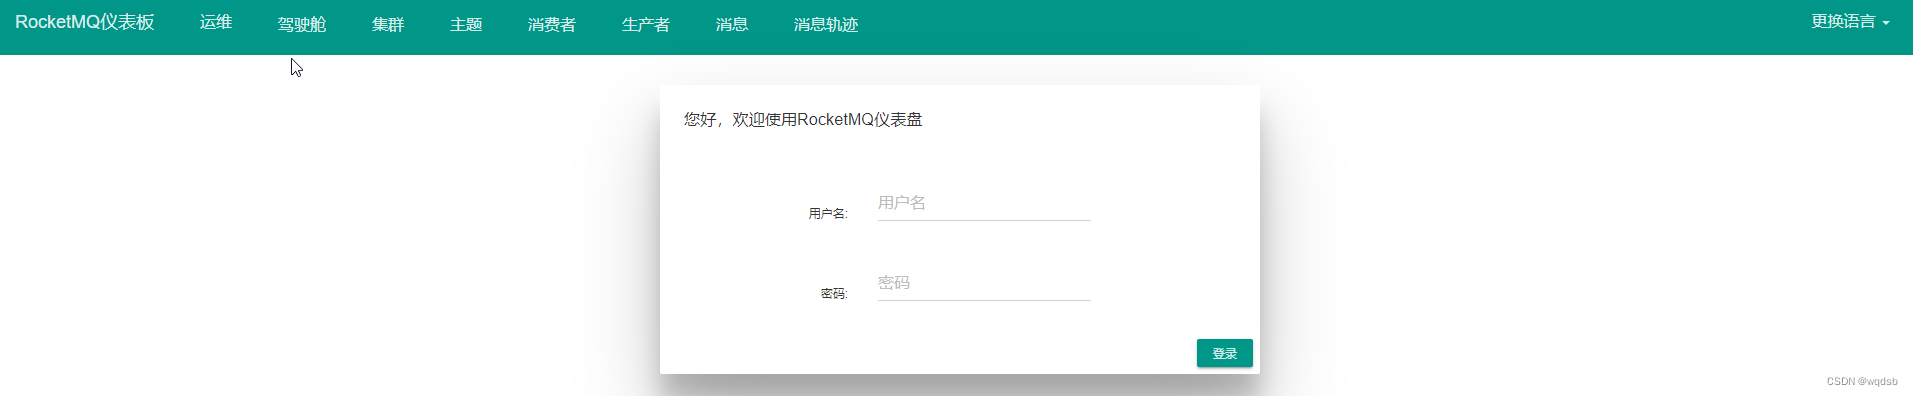Click the RocketMQ仪表板 brand link
The height and width of the screenshot is (396, 1913).
coord(85,22)
